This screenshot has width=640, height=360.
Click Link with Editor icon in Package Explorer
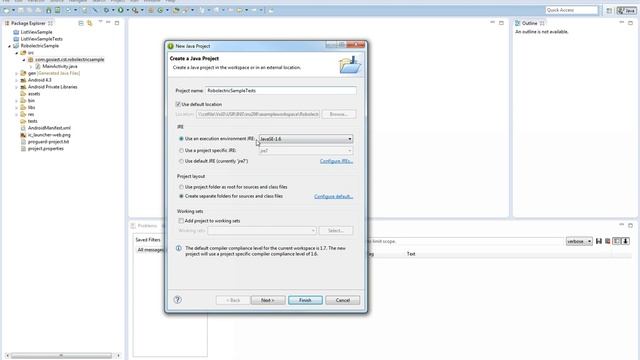click(x=90, y=23)
